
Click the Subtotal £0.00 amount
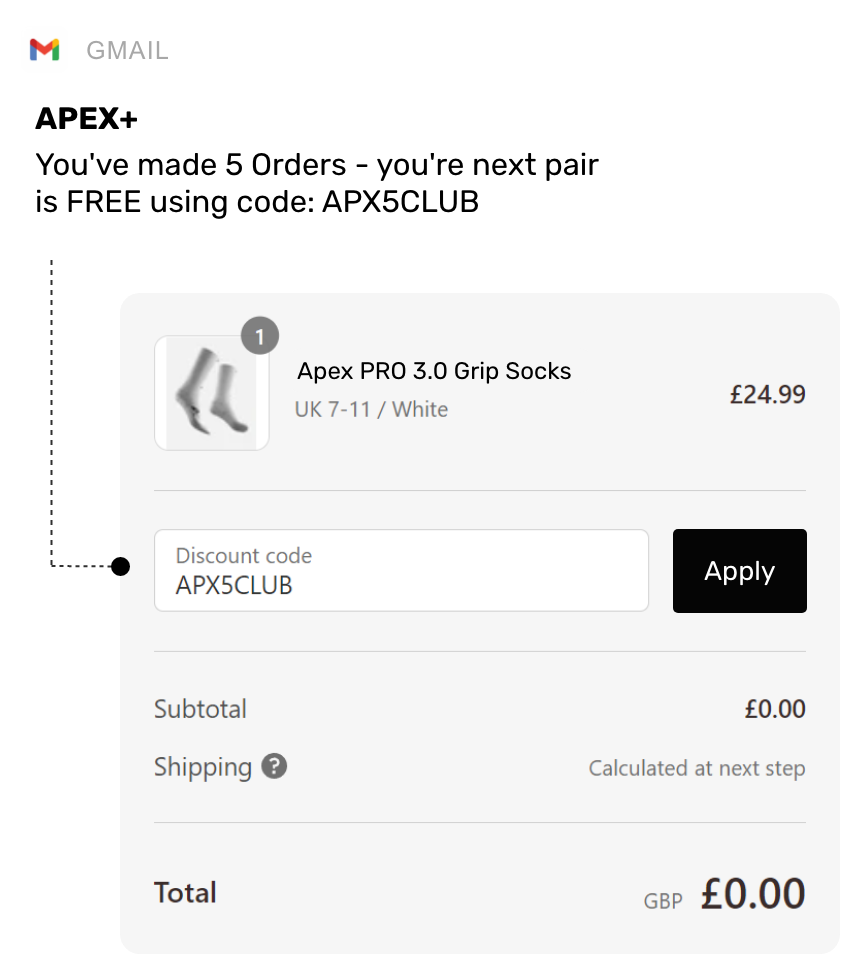[774, 709]
